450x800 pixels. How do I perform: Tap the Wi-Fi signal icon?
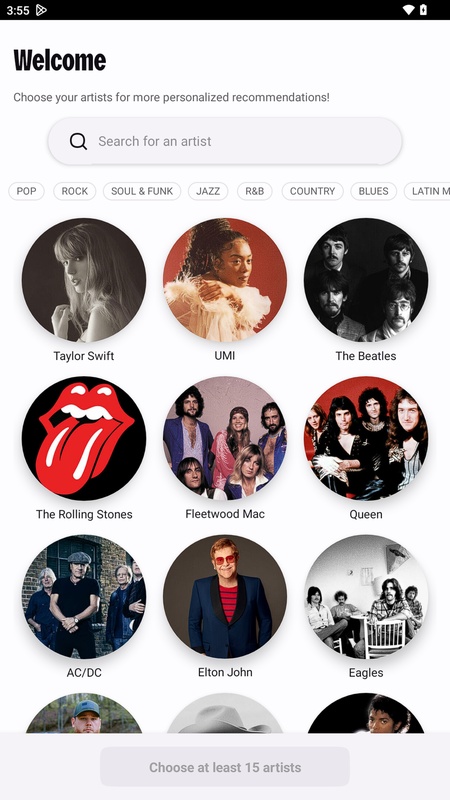pos(408,10)
